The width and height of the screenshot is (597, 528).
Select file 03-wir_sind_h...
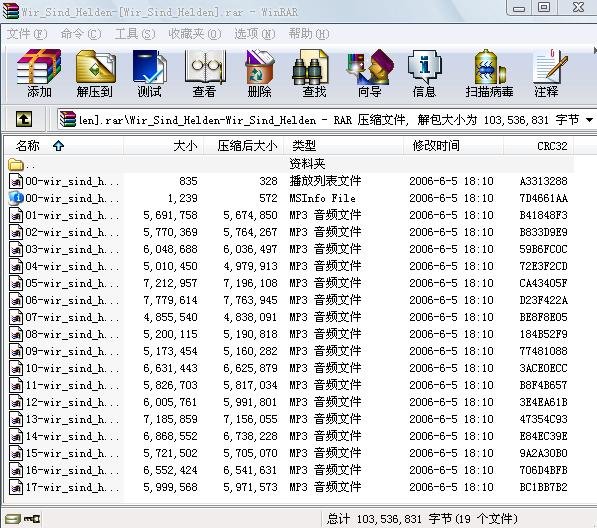72,250
